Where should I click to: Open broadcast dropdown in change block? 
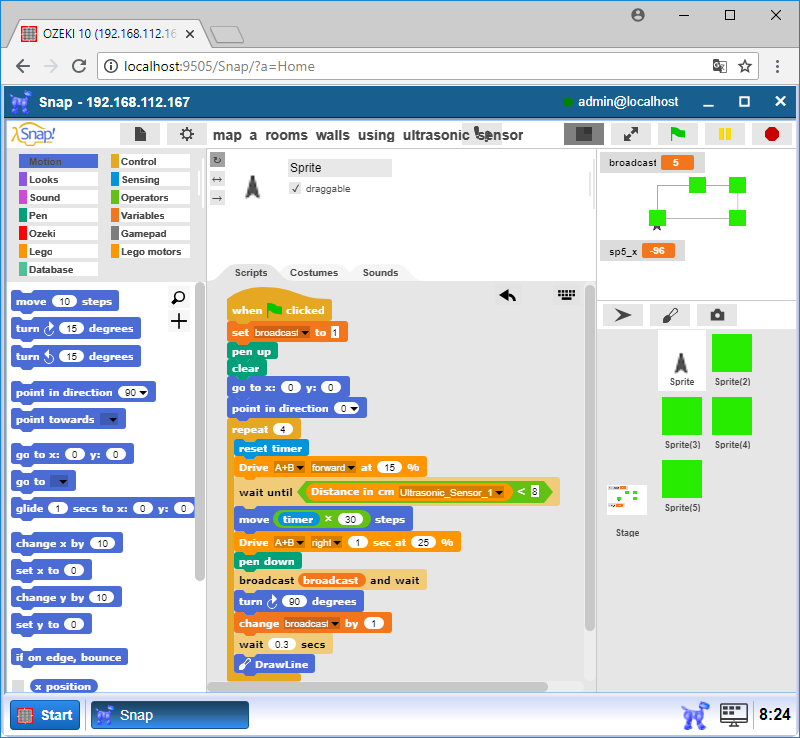point(335,624)
